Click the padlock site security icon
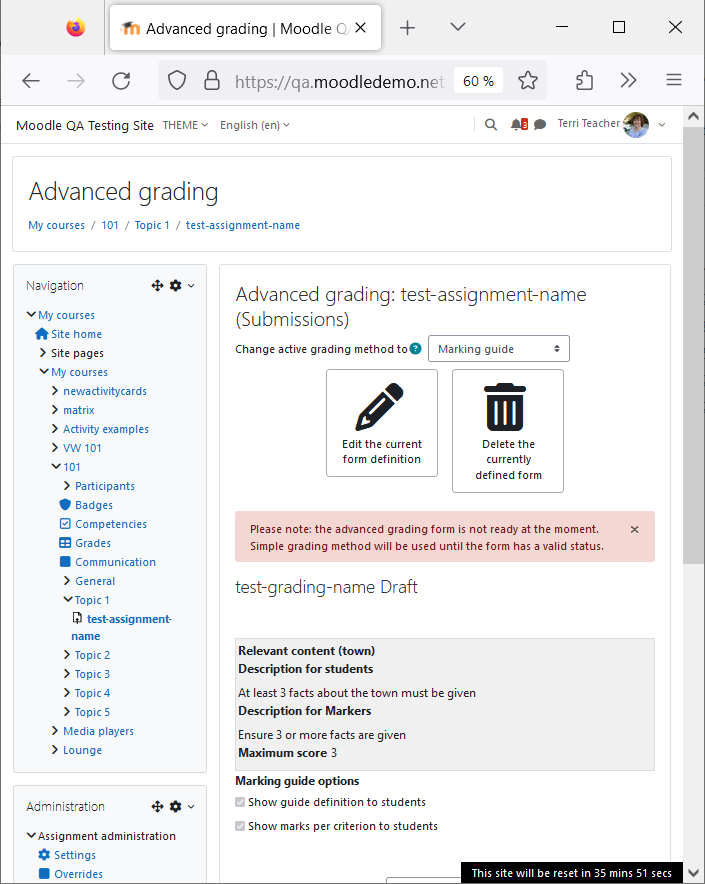The height and width of the screenshot is (884, 705). [212, 81]
